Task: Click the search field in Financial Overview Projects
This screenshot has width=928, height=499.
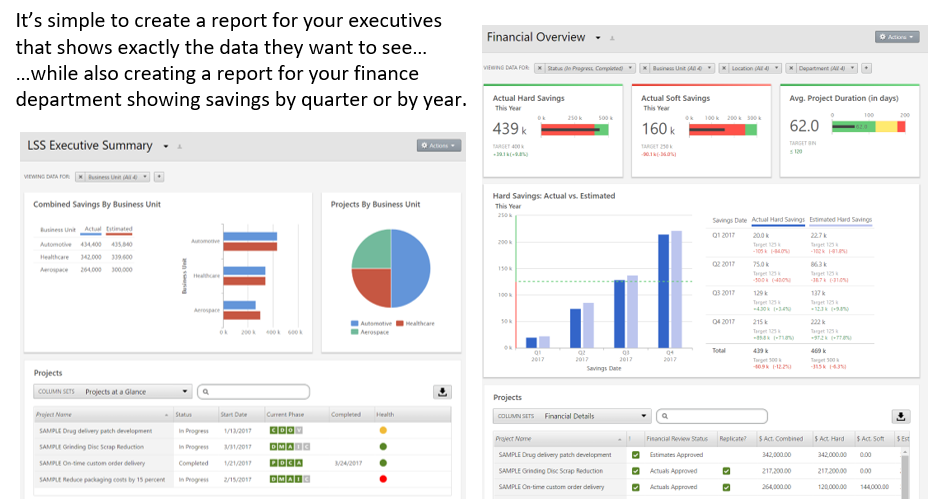Action: click(x=717, y=416)
